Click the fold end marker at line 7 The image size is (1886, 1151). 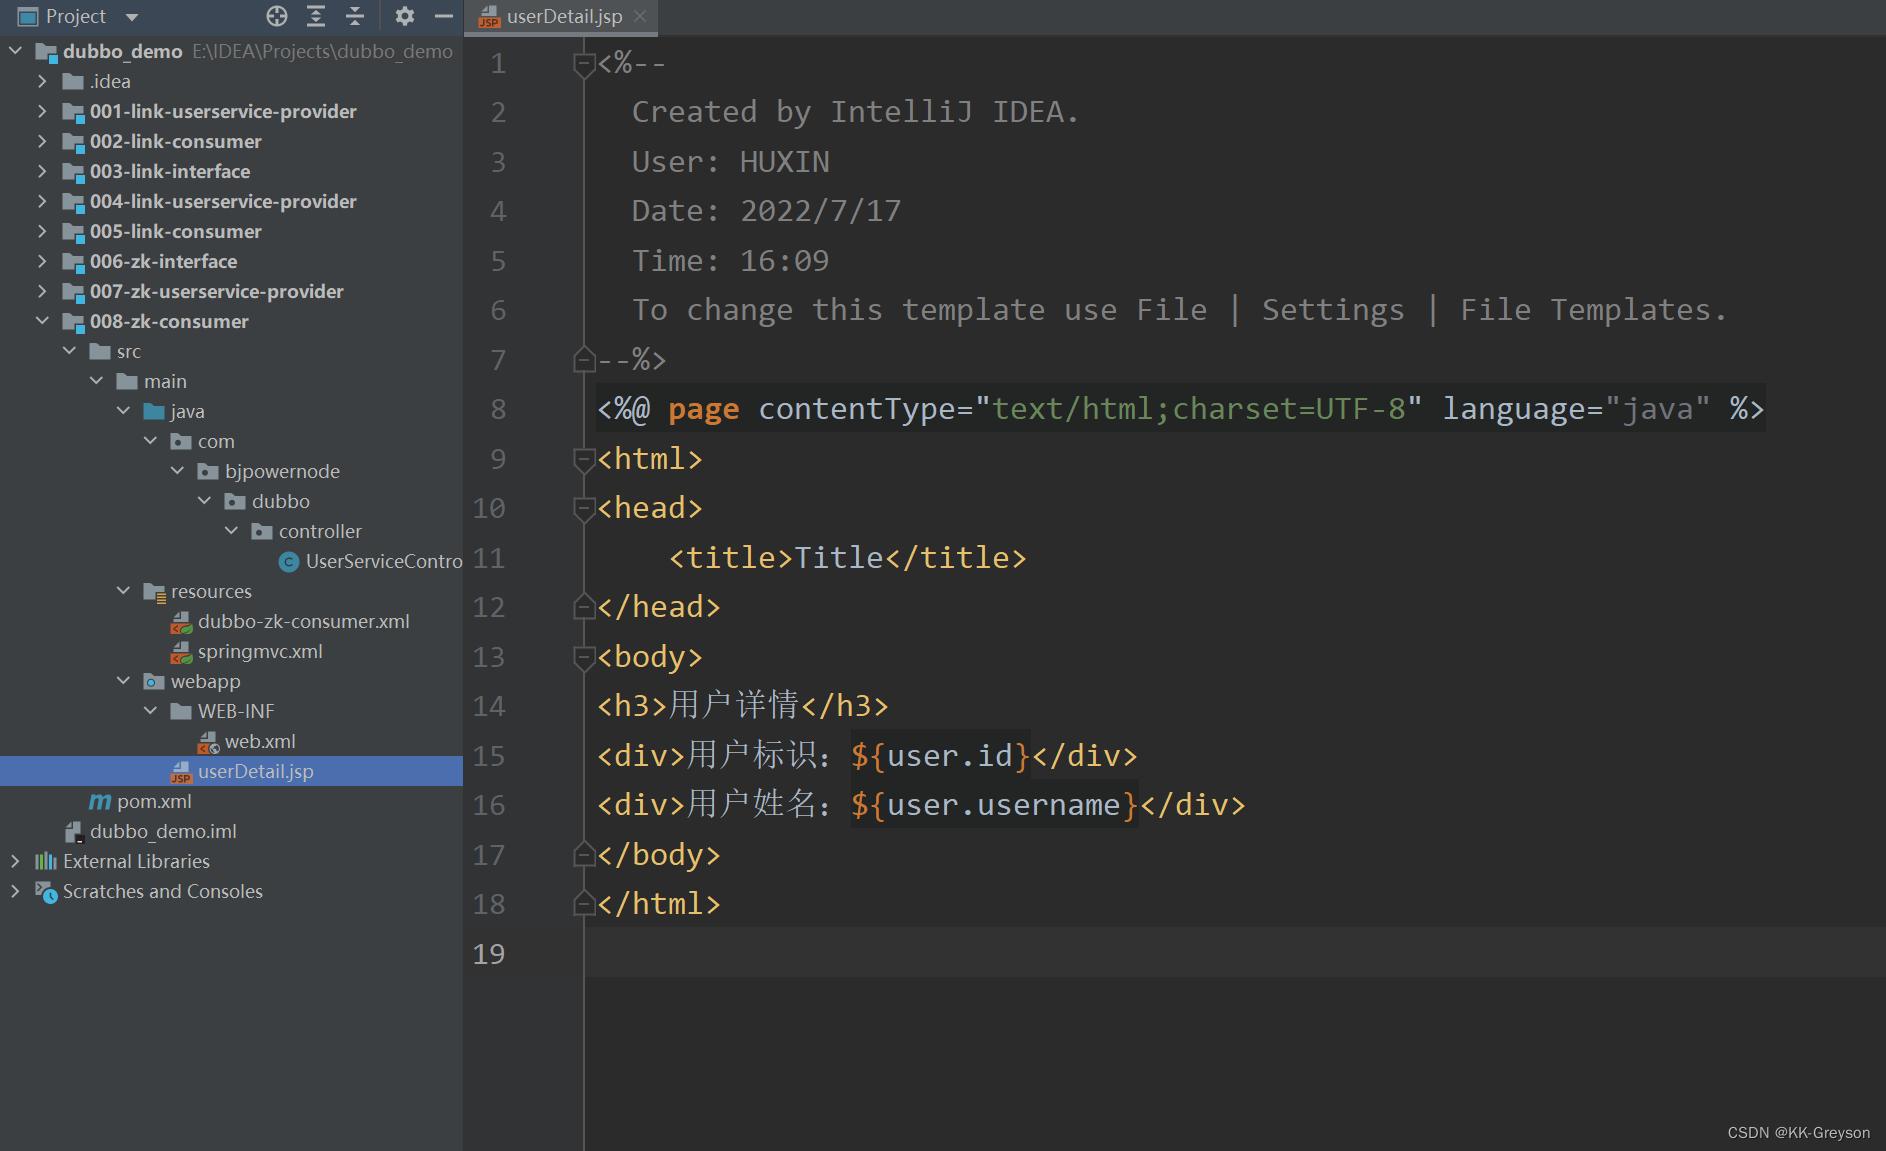click(584, 359)
